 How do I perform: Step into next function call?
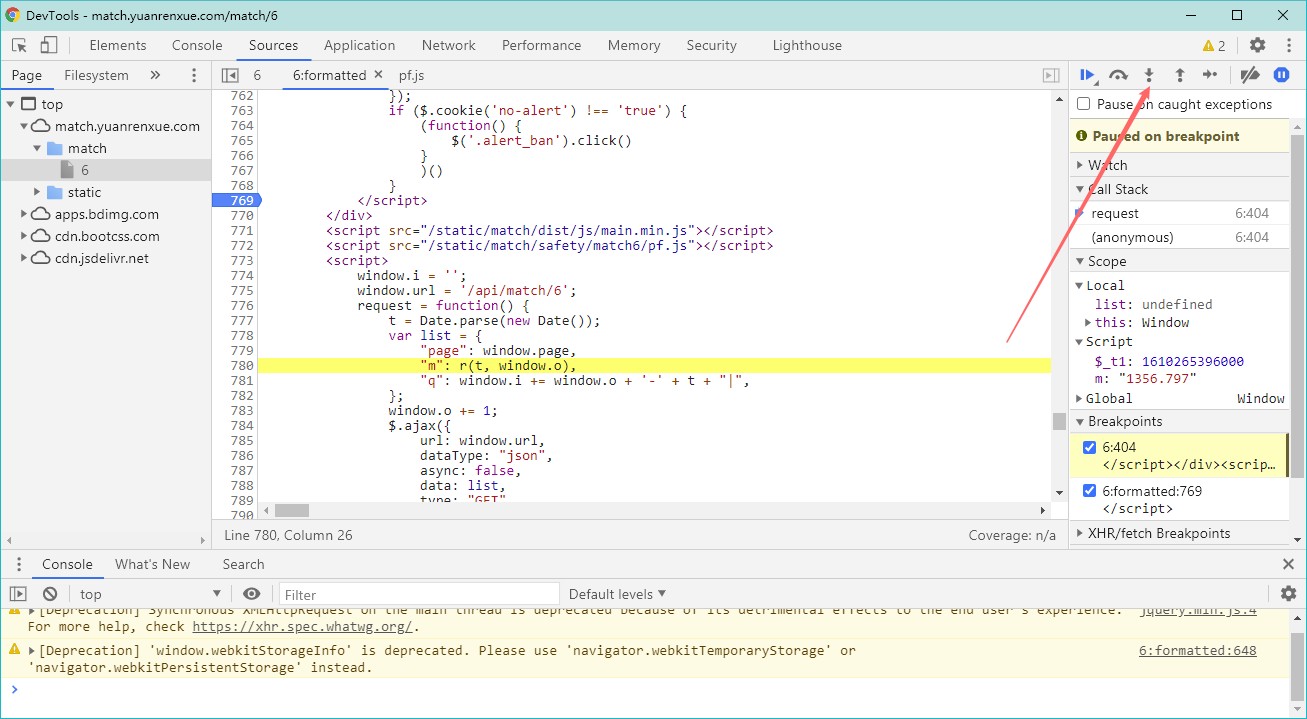[x=1149, y=75]
